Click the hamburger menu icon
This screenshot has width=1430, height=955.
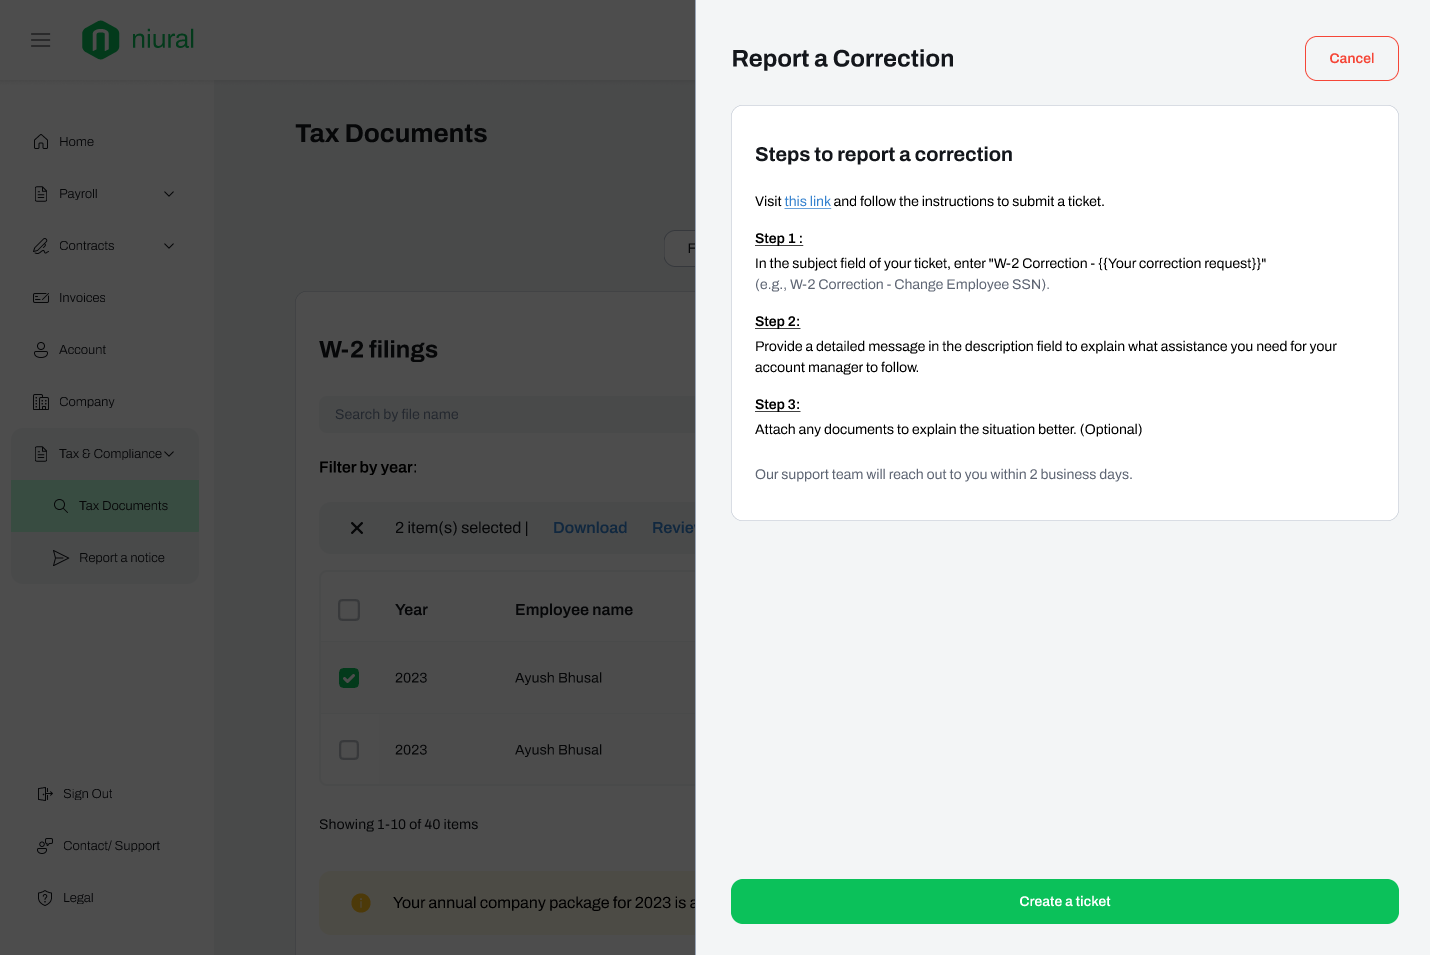tap(40, 40)
